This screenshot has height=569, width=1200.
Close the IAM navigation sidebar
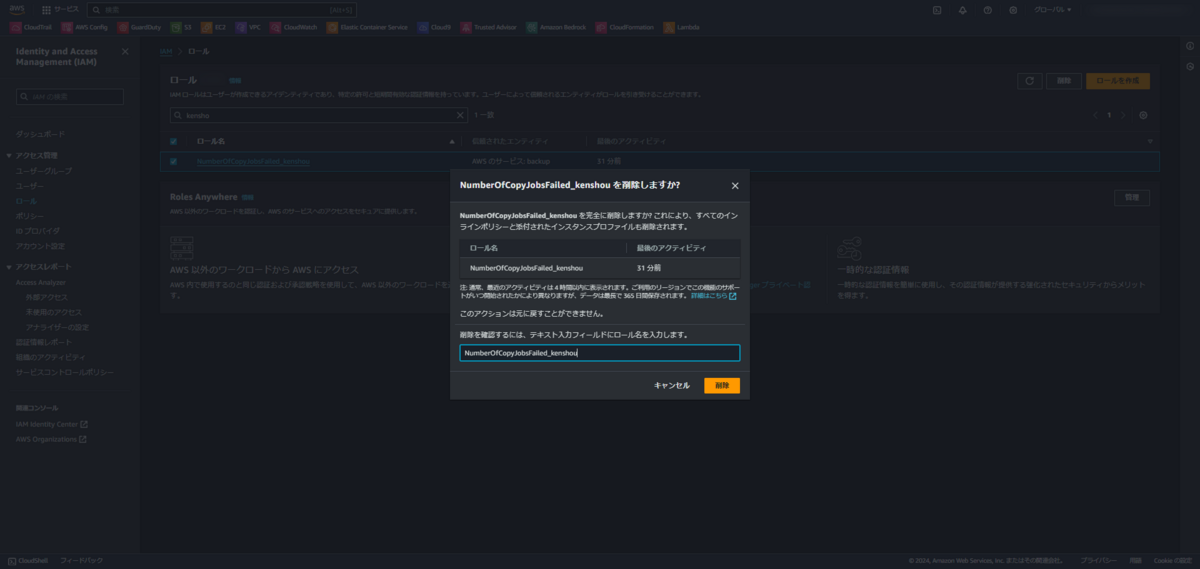tap(125, 51)
